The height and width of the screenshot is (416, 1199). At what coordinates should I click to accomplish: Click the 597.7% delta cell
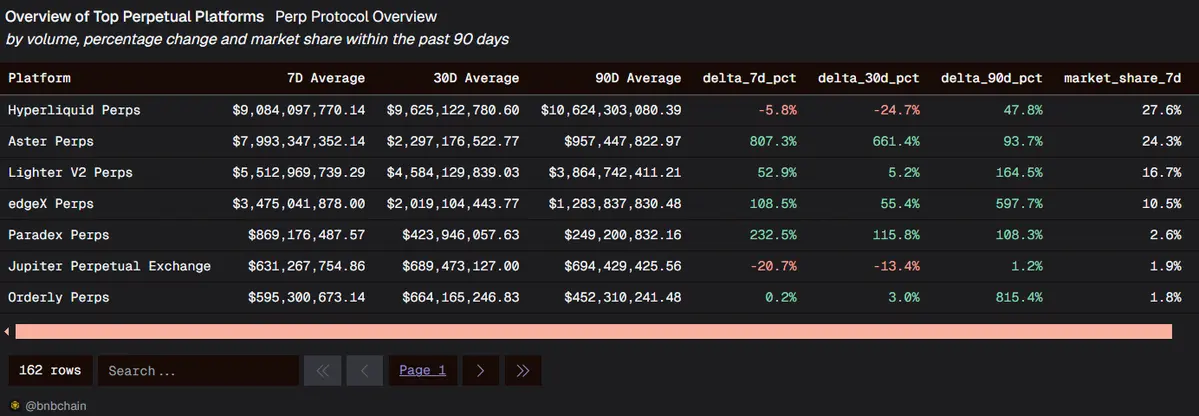(x=1019, y=204)
